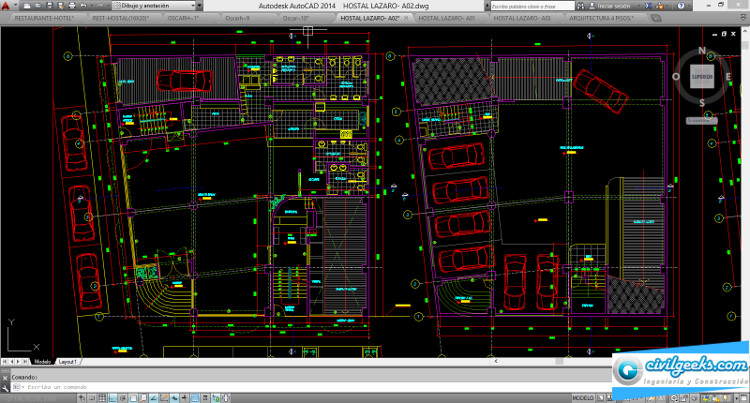Switch to the Layout1 tab

68,361
